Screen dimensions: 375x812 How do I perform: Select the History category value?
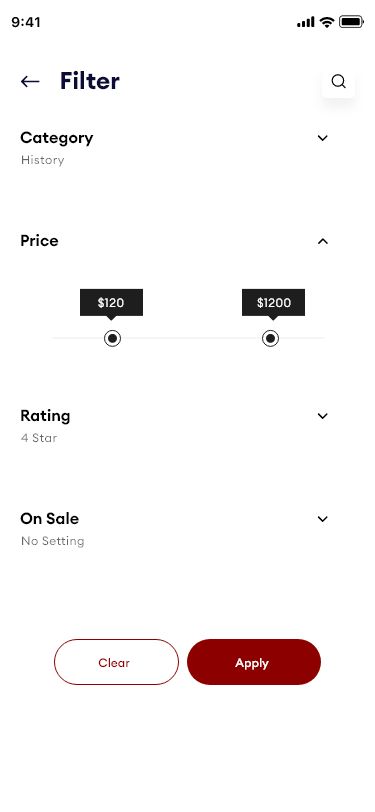tap(42, 160)
